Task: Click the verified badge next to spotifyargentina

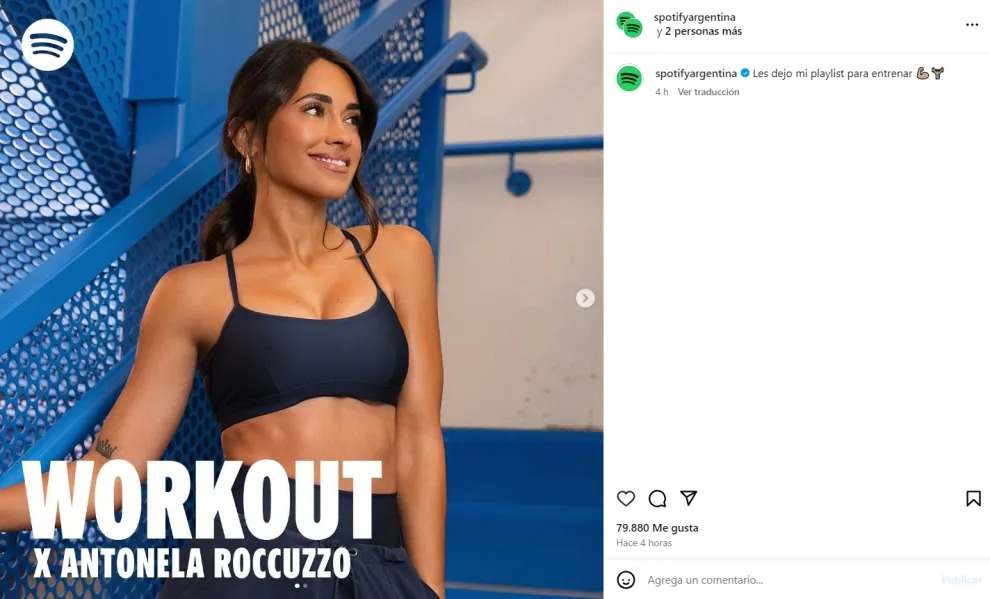Action: coord(744,73)
